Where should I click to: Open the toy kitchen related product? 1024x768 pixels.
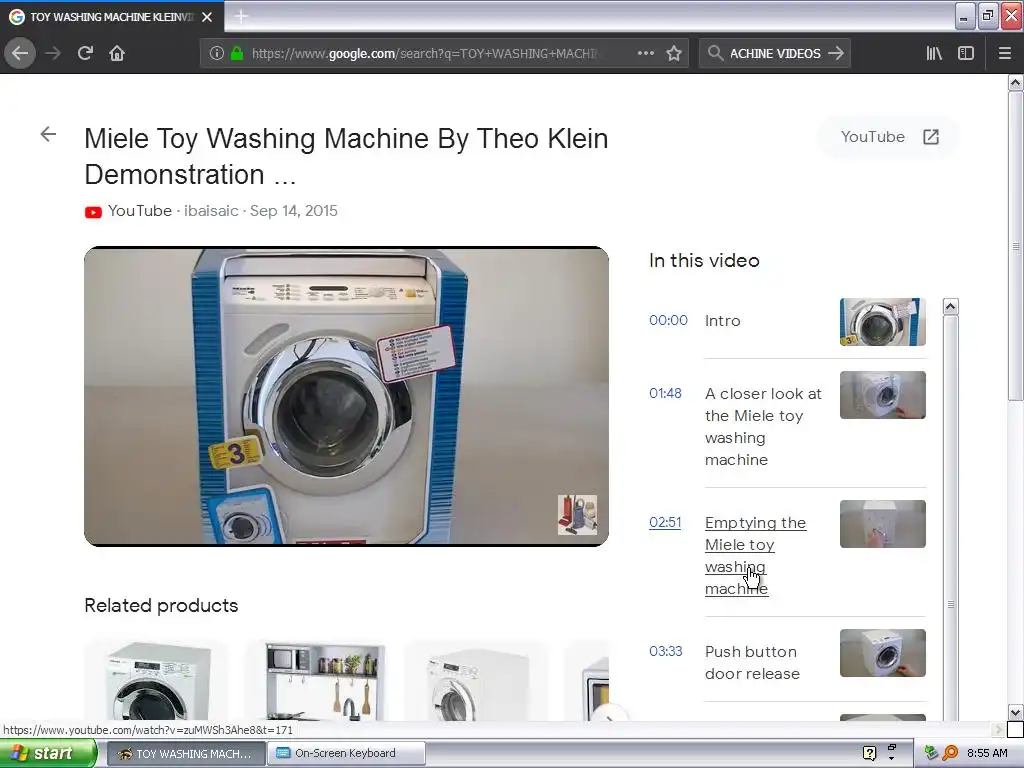pos(317,680)
